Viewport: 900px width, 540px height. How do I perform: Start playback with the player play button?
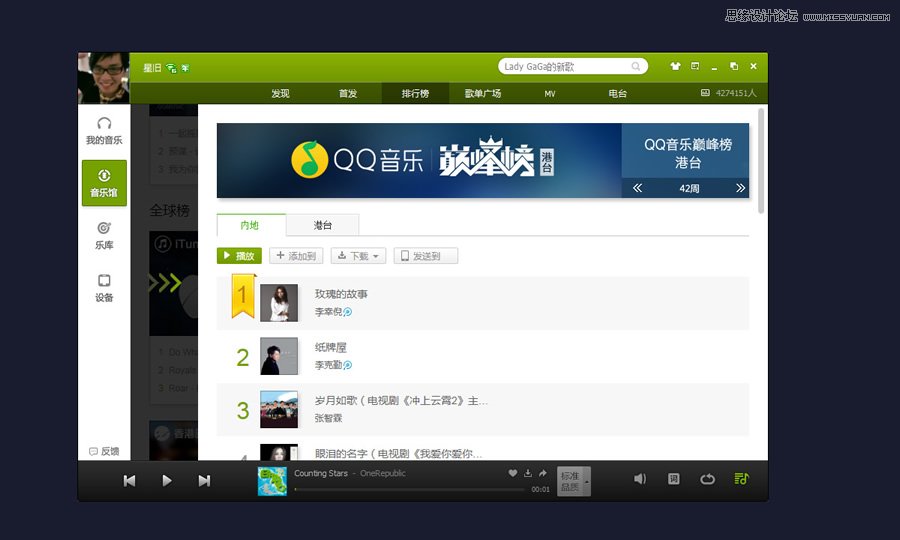click(x=166, y=480)
